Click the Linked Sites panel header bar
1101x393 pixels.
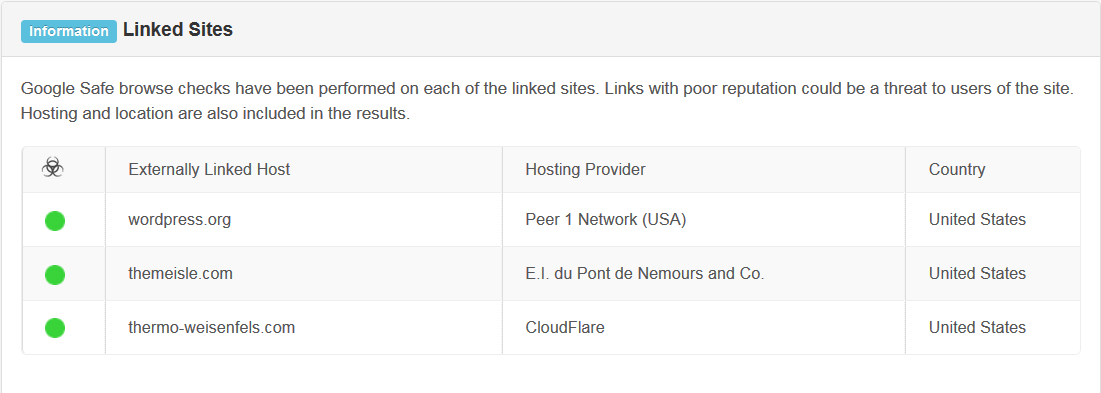point(550,29)
